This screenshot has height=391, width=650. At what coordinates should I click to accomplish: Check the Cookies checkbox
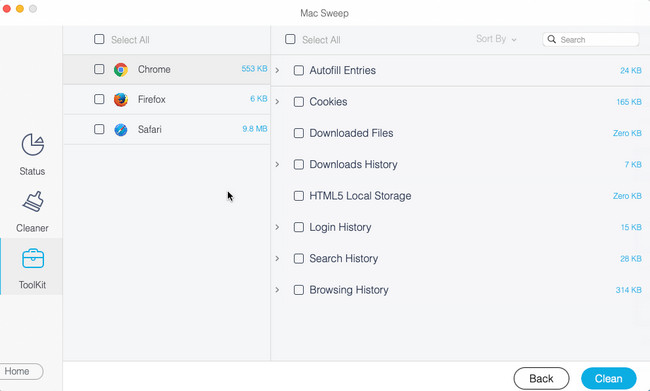coord(298,102)
